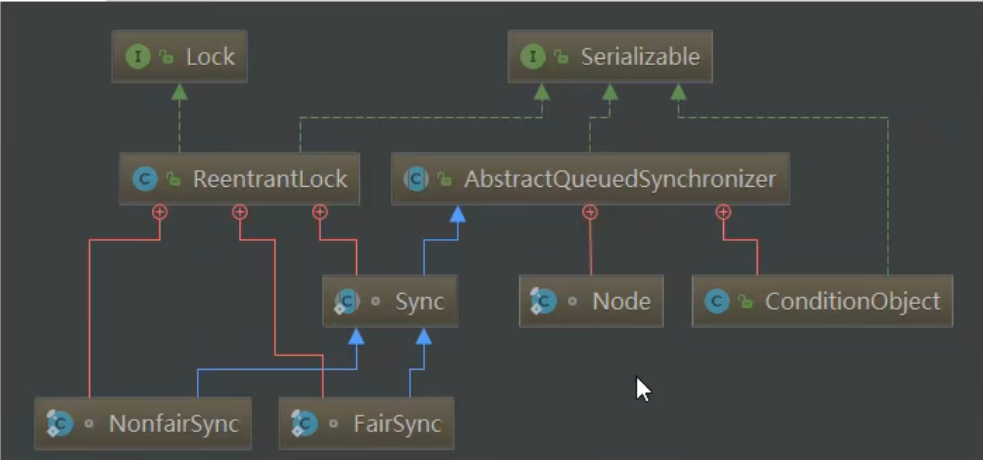Click the package-private dot on NonfairSync
Viewport: 983px width, 460px height.
click(89, 424)
